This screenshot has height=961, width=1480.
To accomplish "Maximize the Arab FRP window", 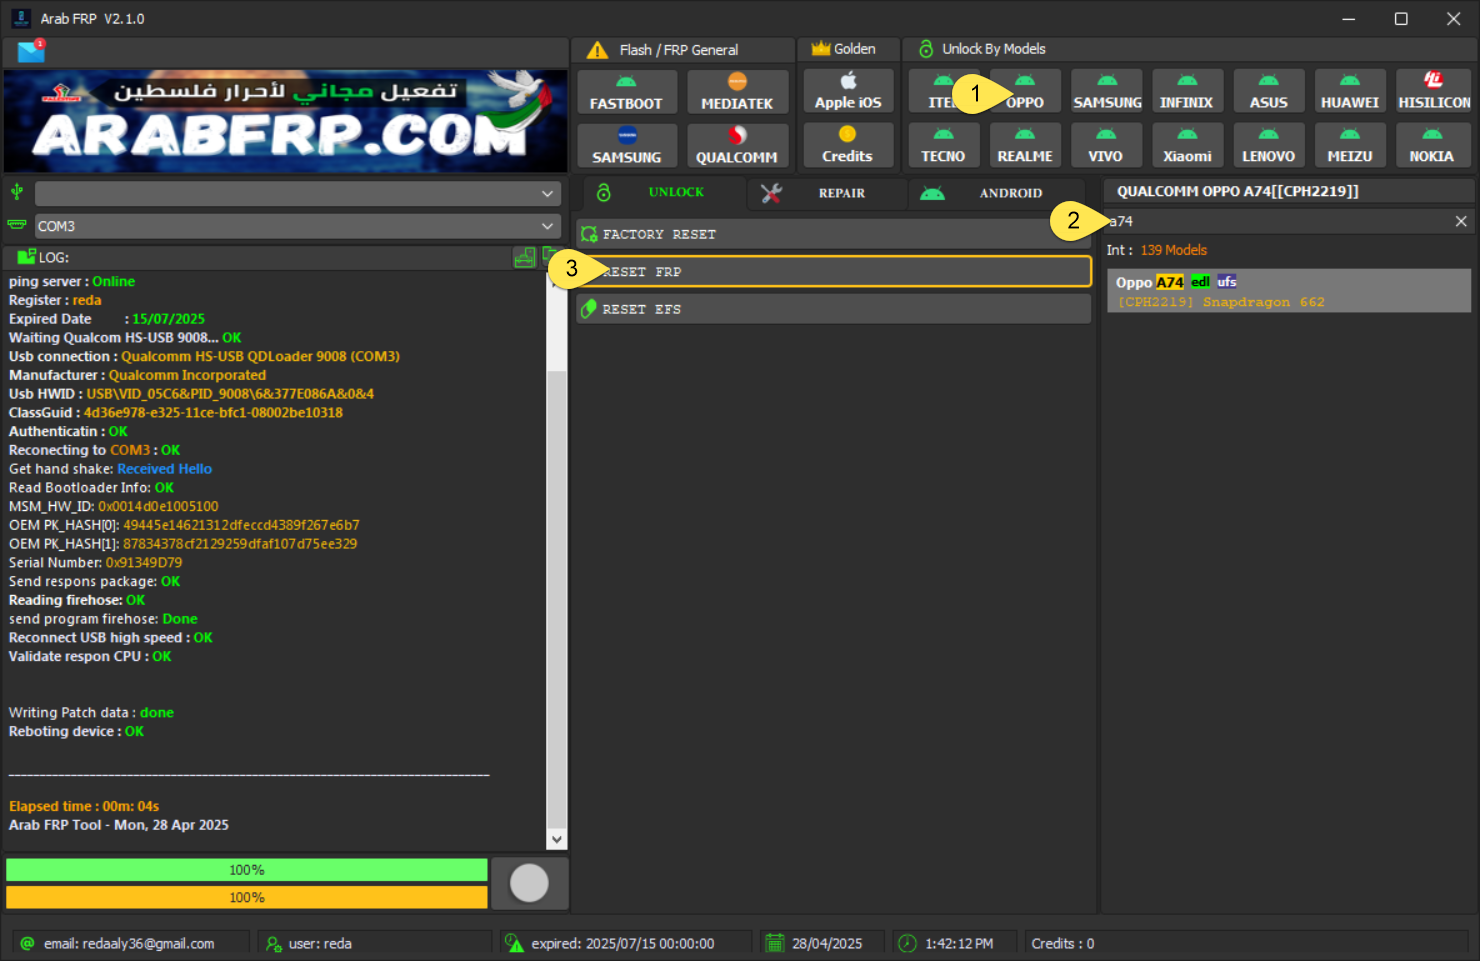I will 1401,19.
